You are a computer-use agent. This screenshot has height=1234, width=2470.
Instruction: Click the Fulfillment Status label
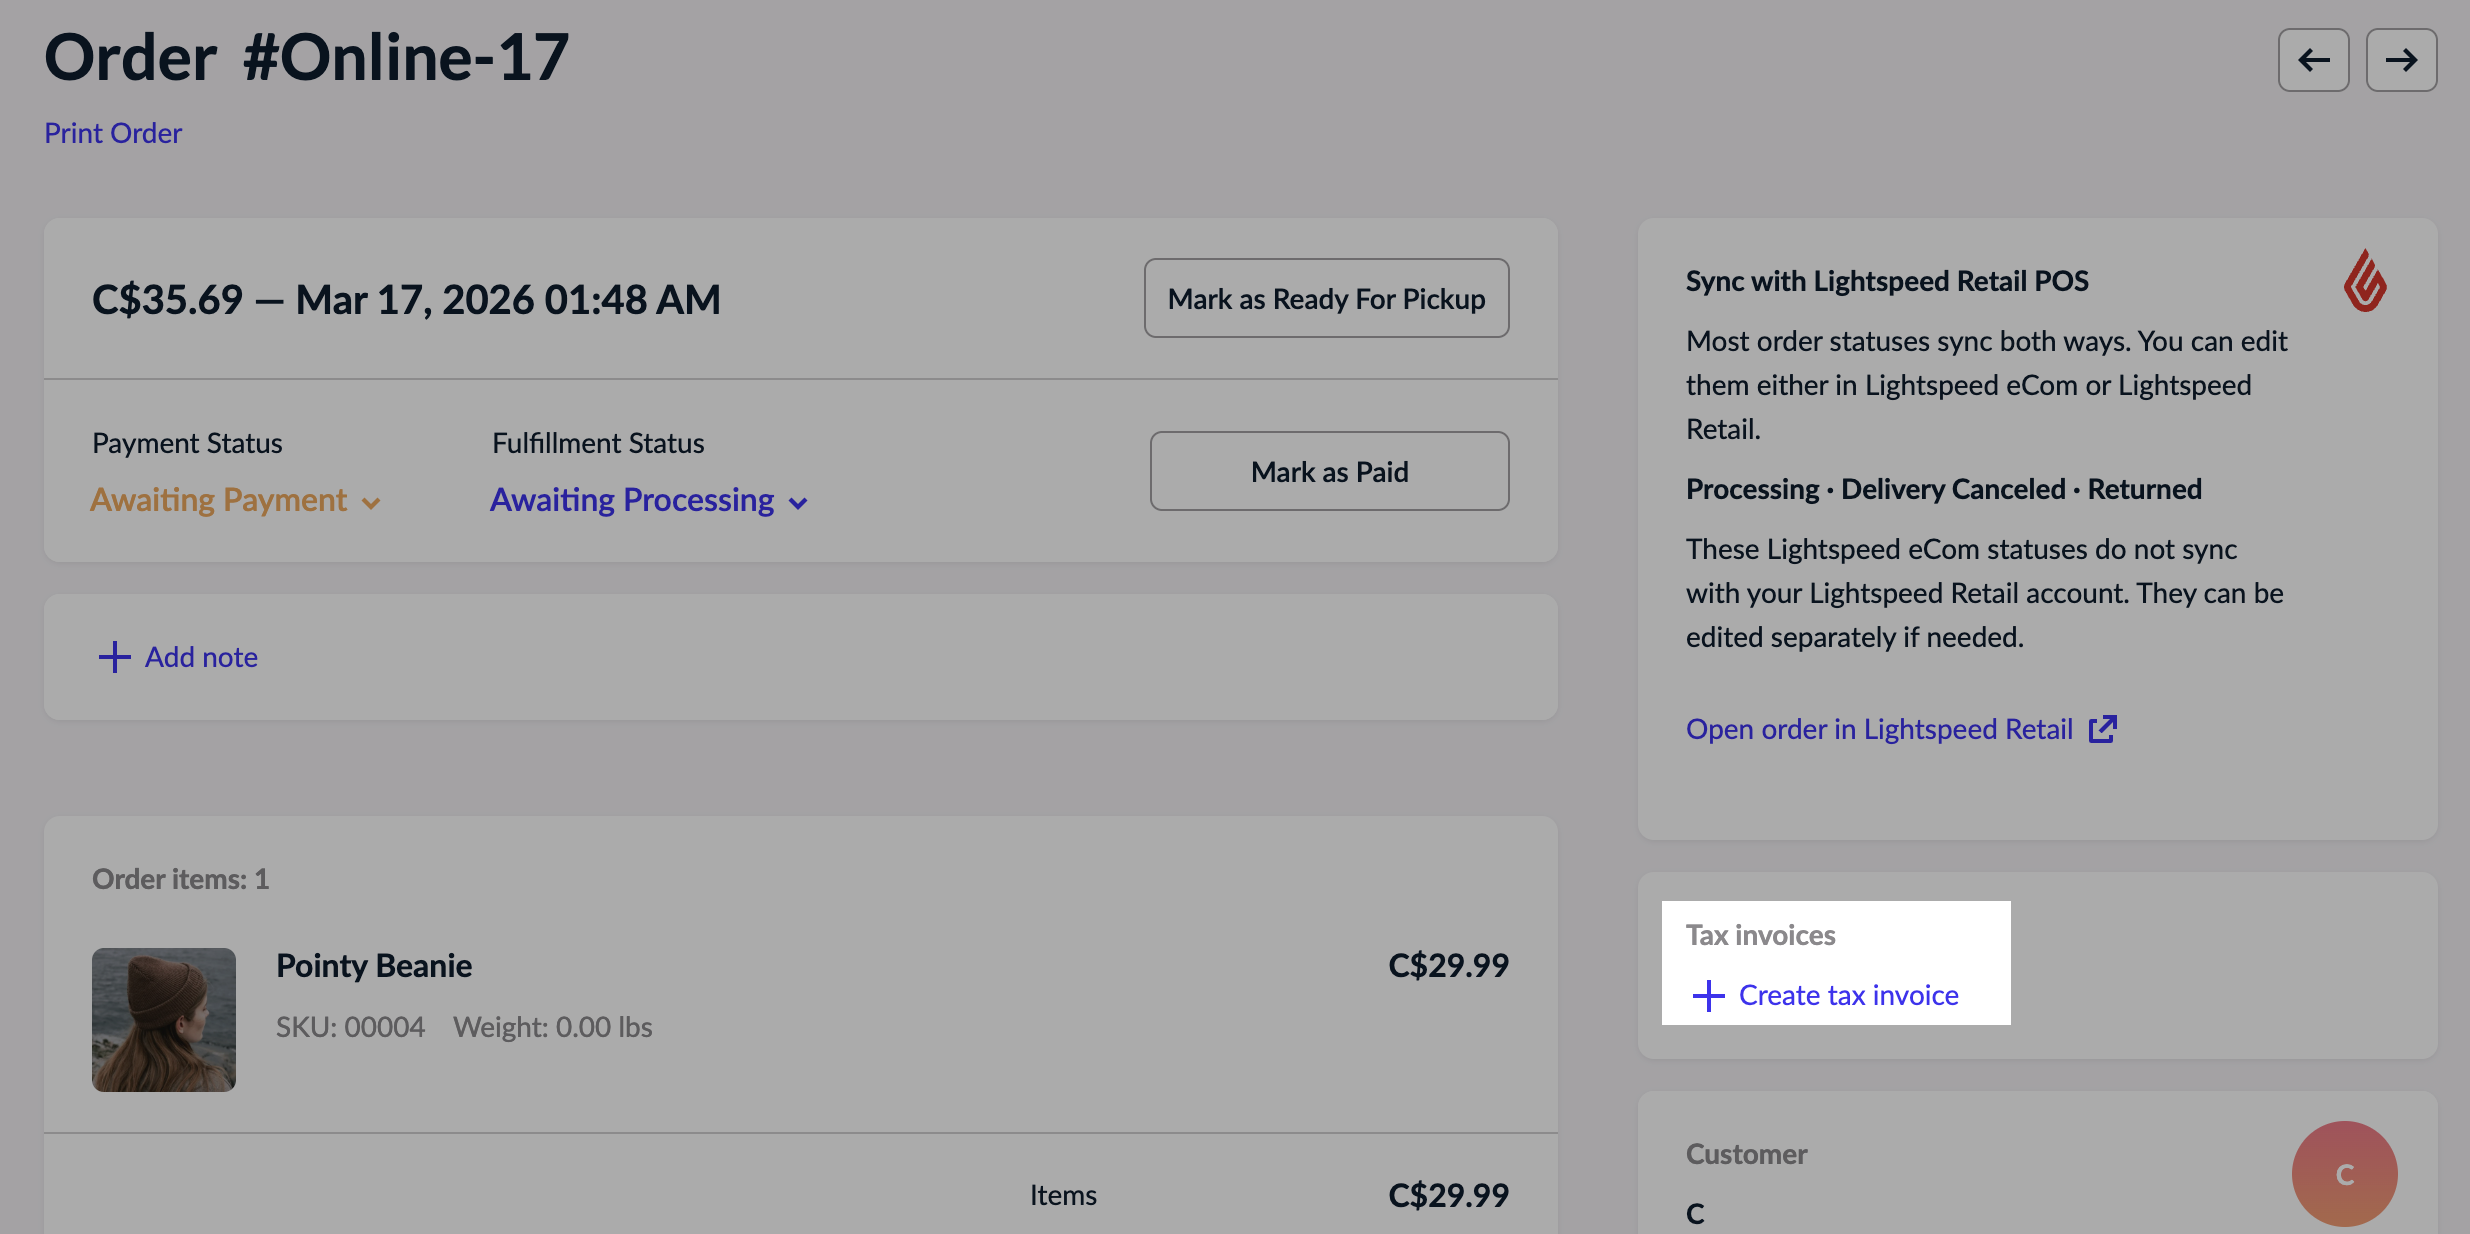(598, 443)
